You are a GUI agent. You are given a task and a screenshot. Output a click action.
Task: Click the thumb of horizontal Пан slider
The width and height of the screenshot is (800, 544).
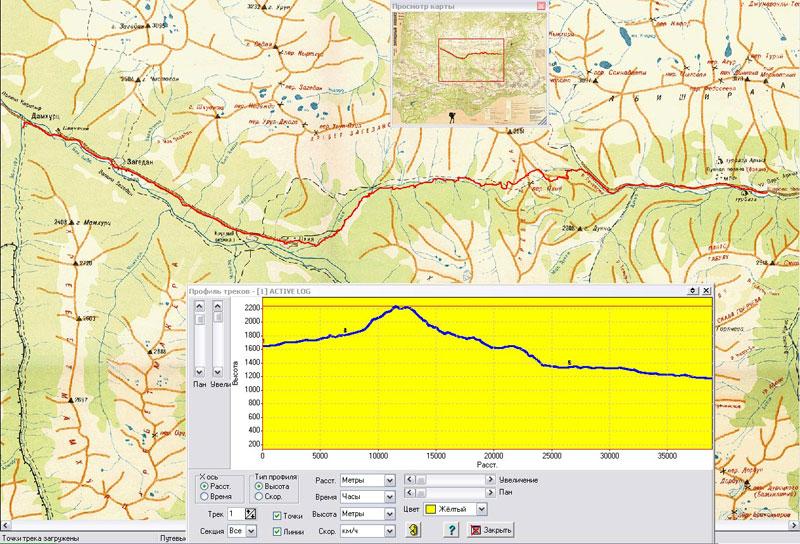421,492
